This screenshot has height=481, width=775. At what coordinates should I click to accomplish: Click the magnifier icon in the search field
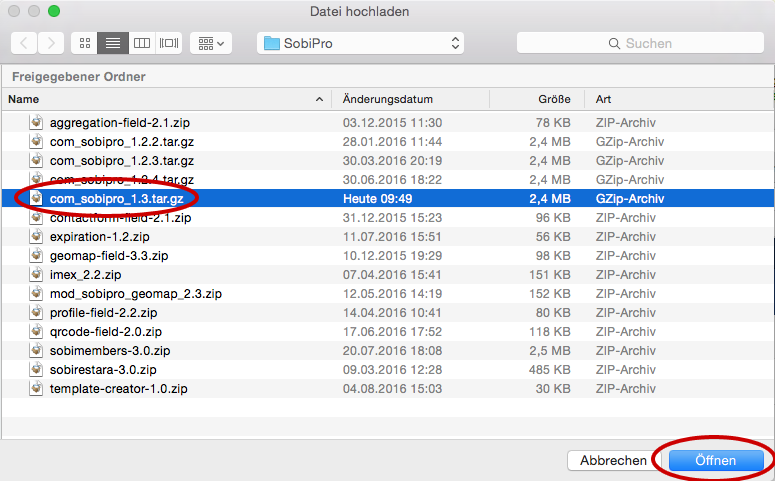coord(614,44)
